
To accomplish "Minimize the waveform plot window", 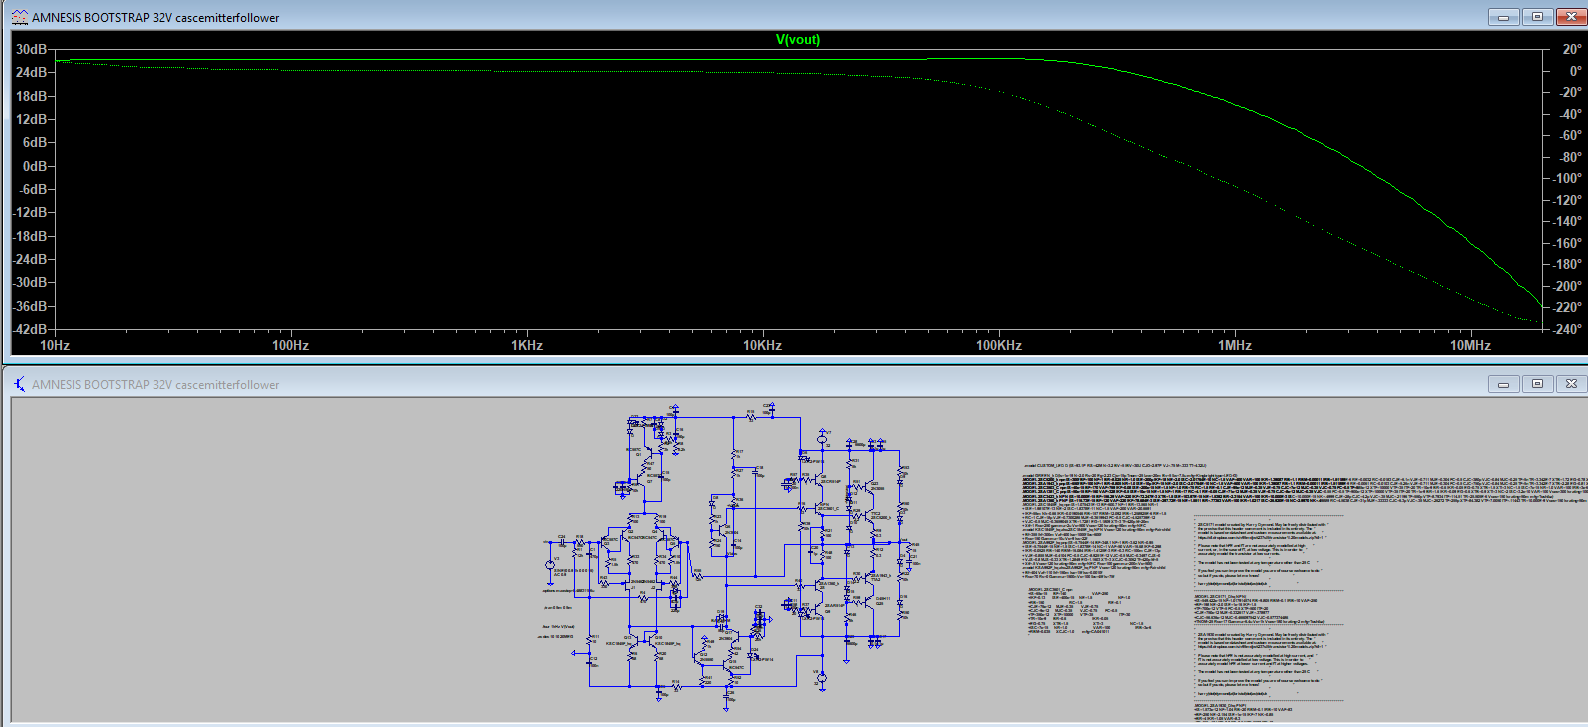I will (1502, 17).
